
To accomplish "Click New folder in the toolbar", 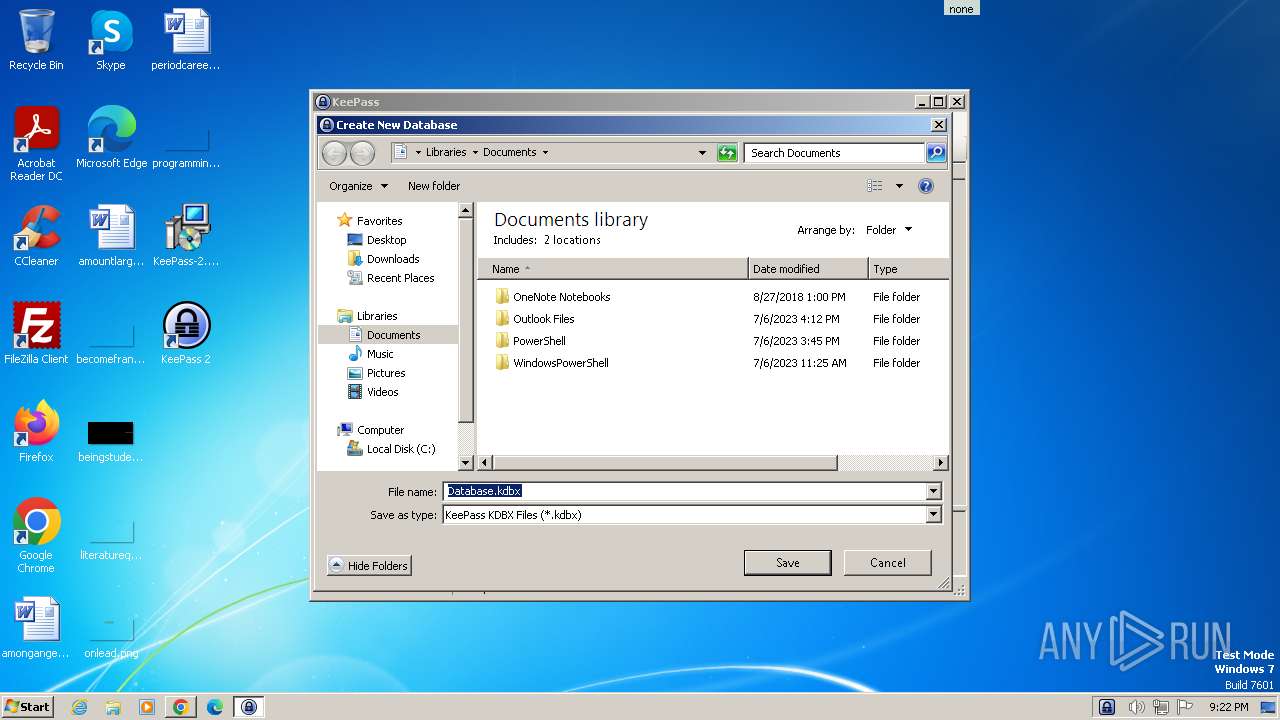I will pos(434,186).
